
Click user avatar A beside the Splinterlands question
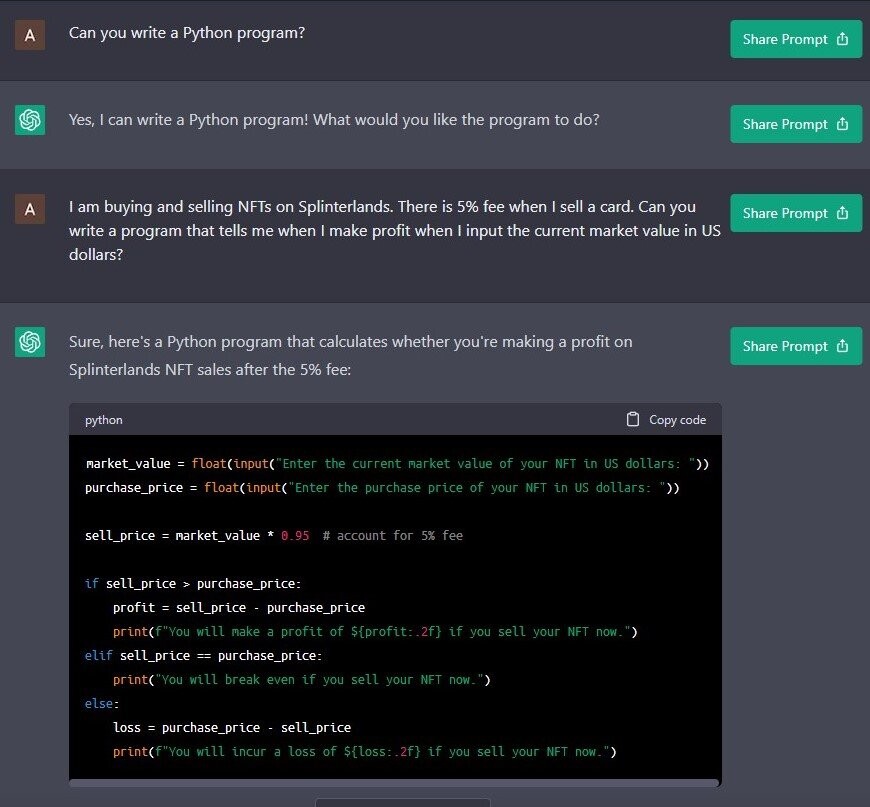coord(30,209)
